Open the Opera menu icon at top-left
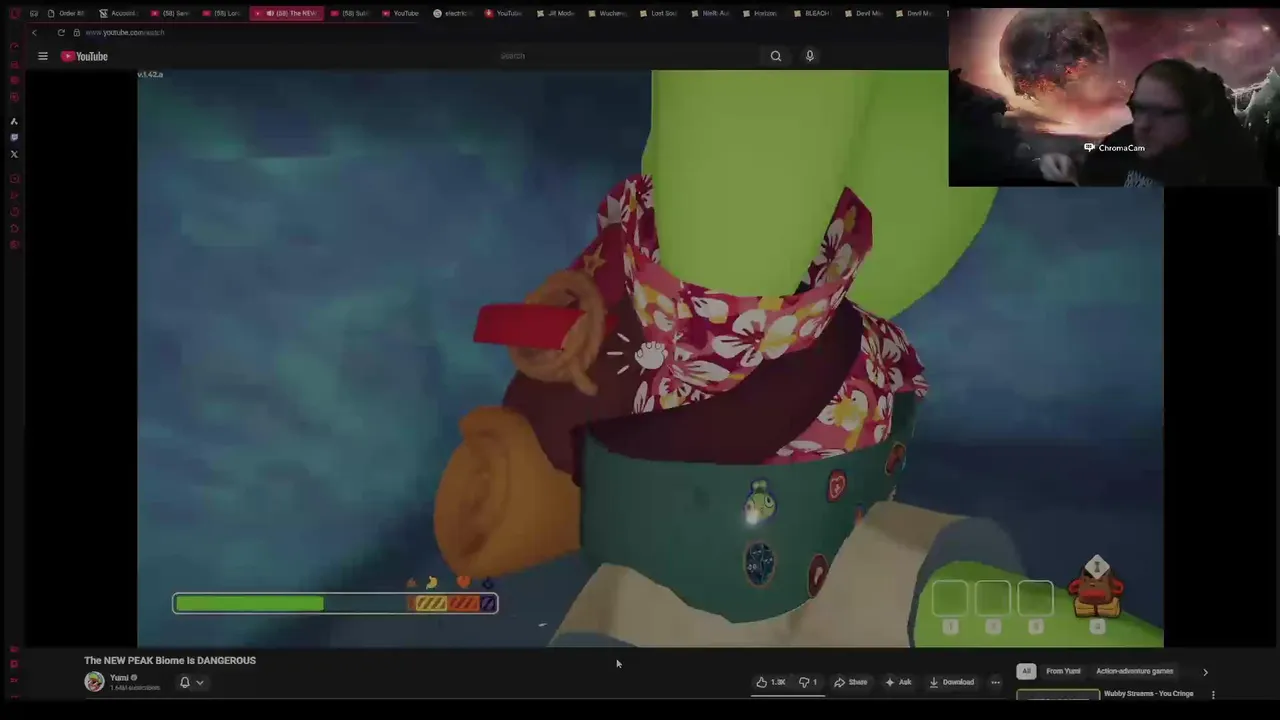This screenshot has height=720, width=1280. coord(14,13)
